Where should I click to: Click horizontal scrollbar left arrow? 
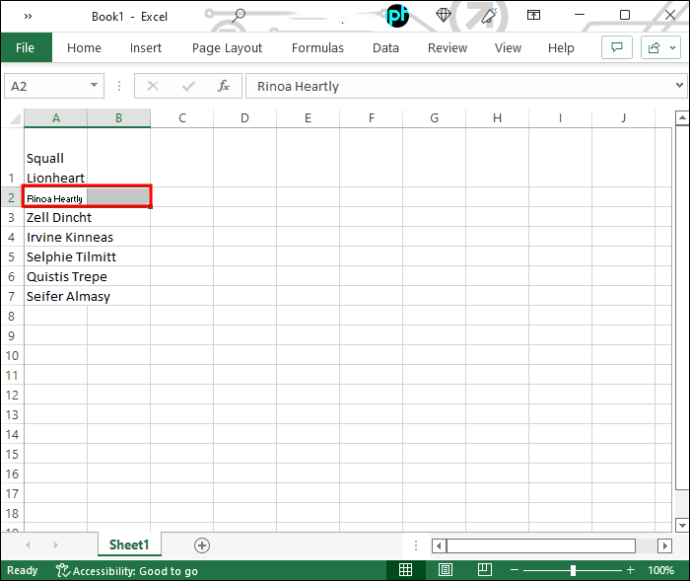438,546
